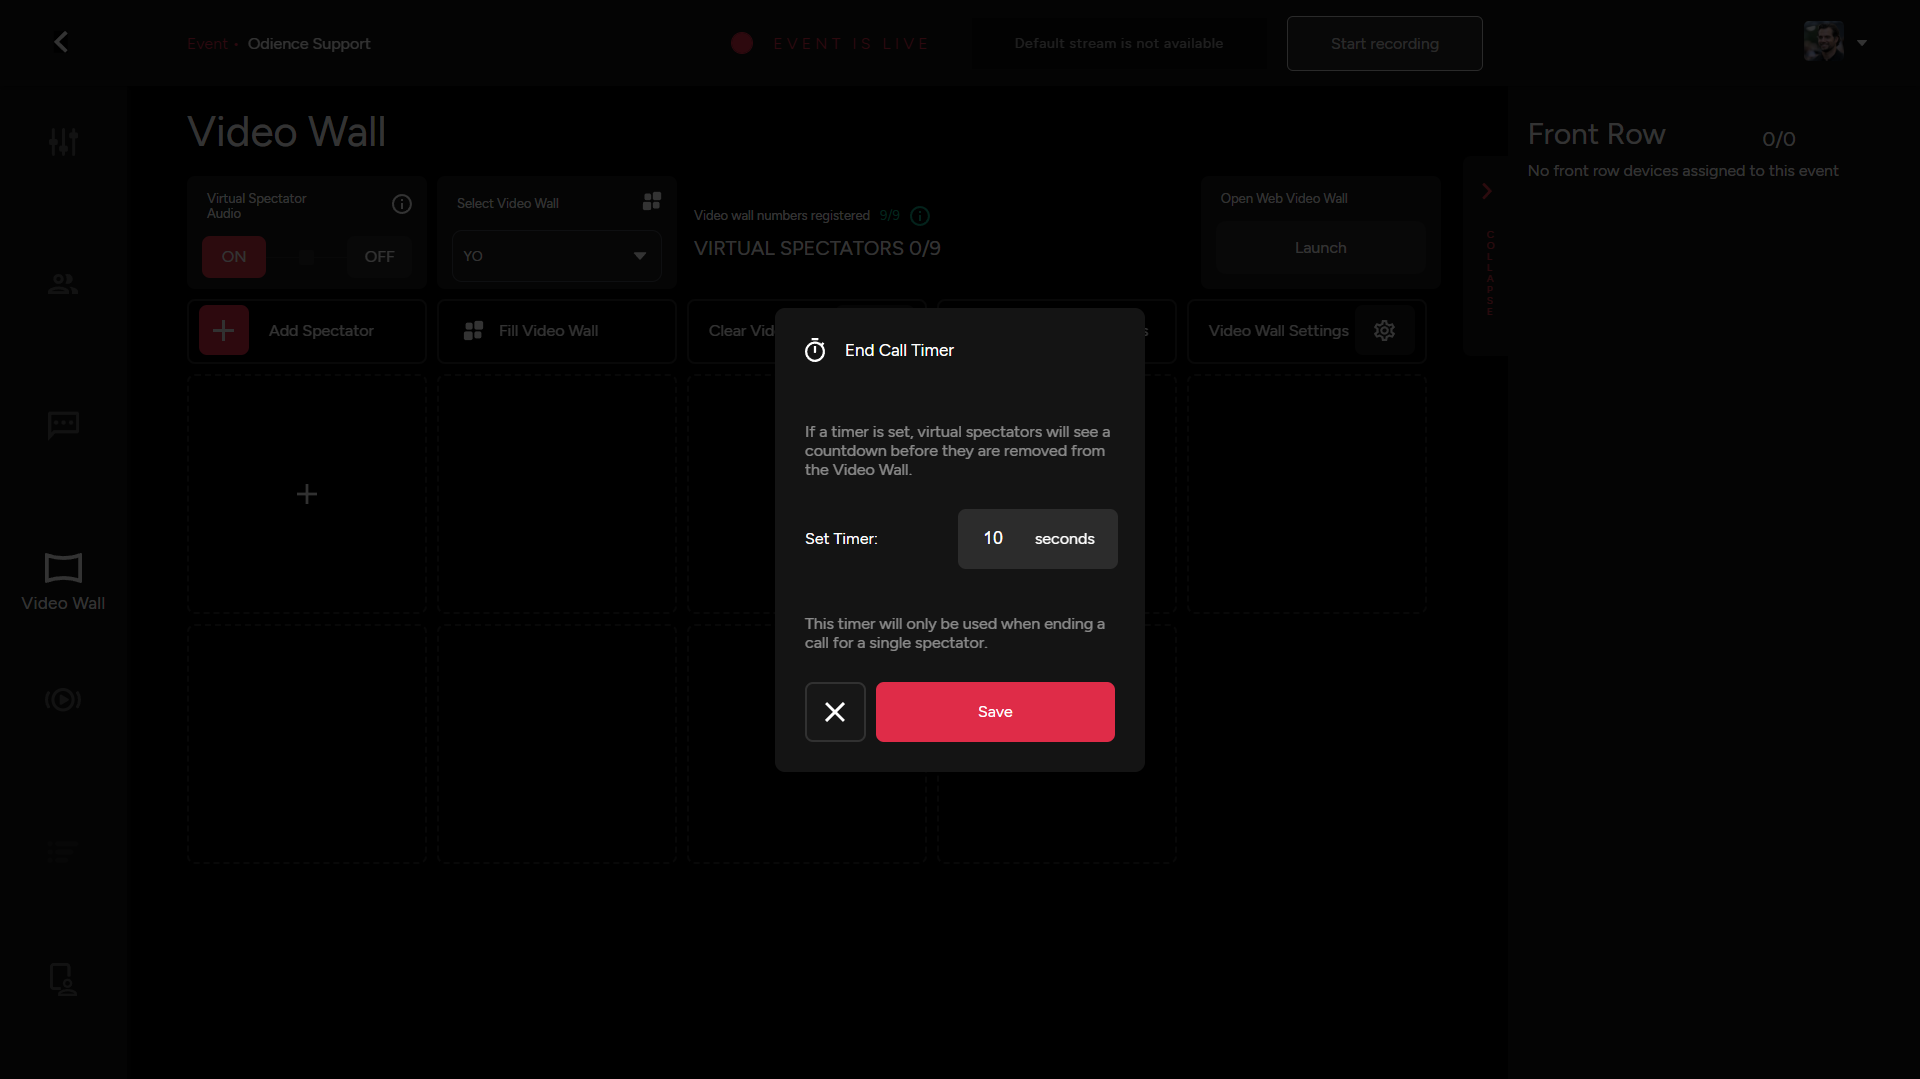
Task: Open the participants sidebar icon
Action: coord(63,285)
